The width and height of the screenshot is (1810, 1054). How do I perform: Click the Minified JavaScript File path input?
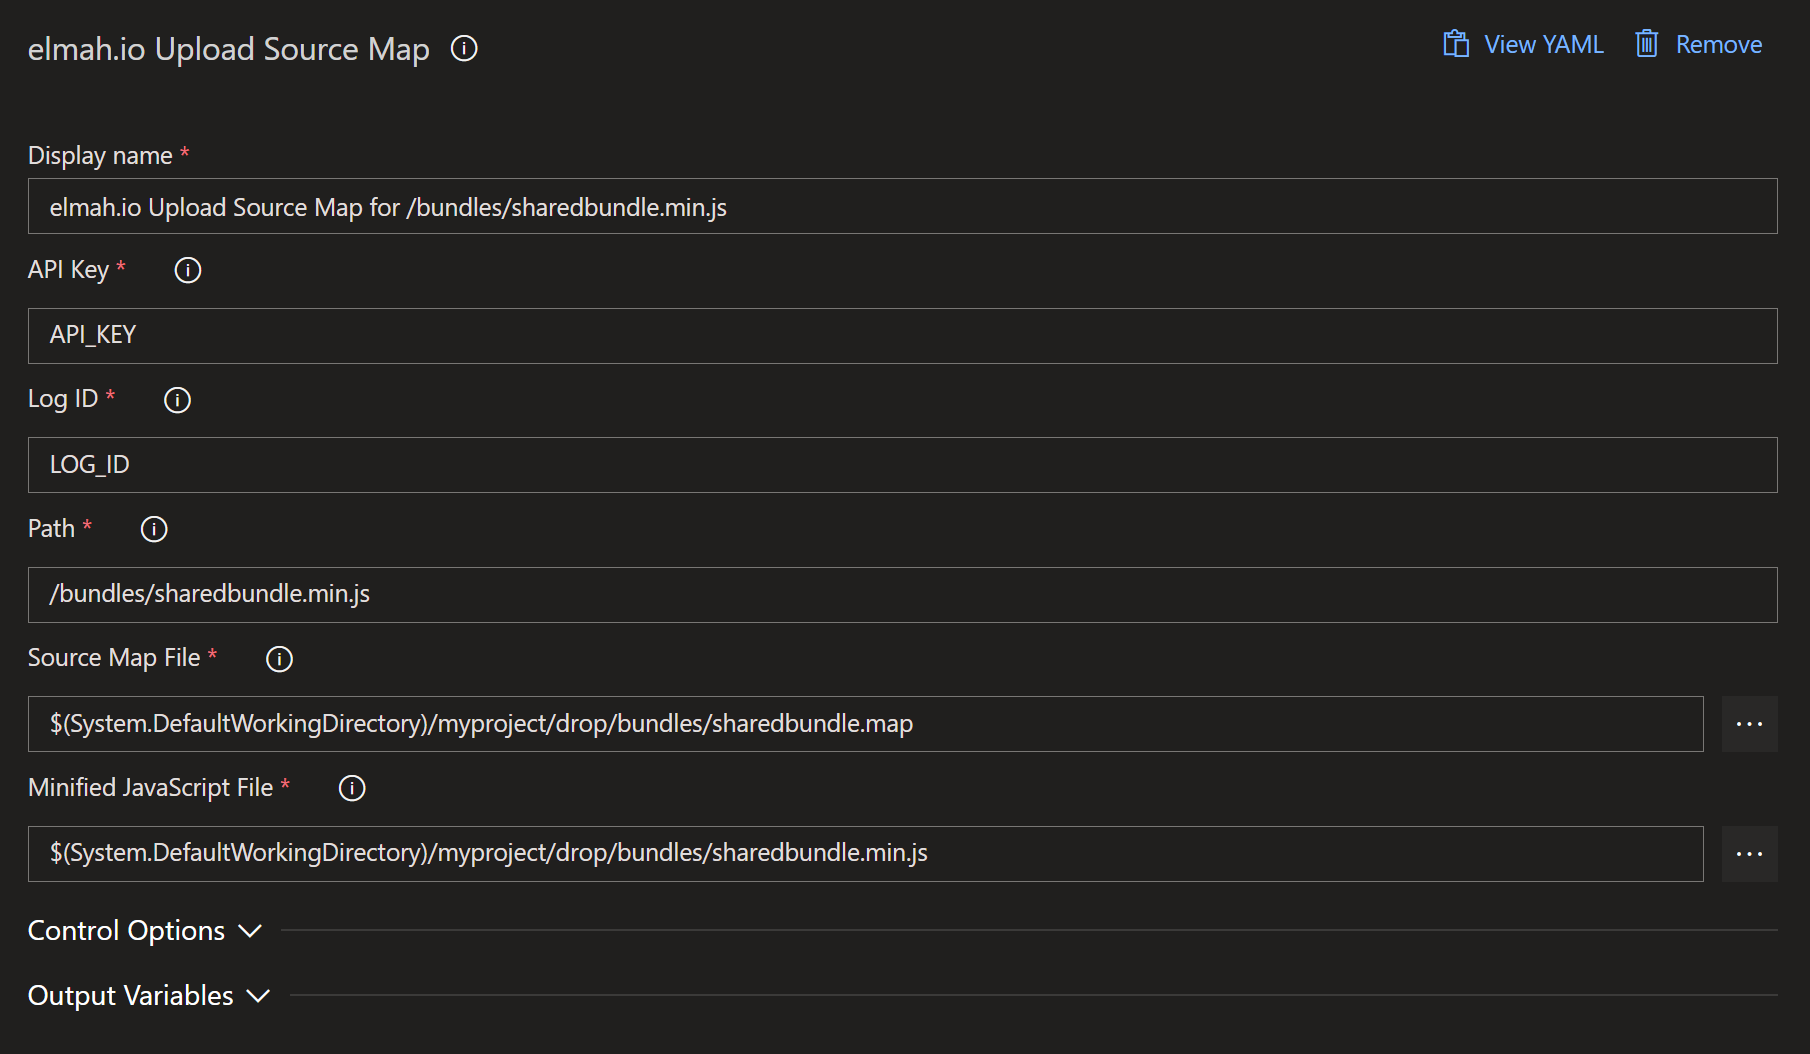tap(865, 854)
